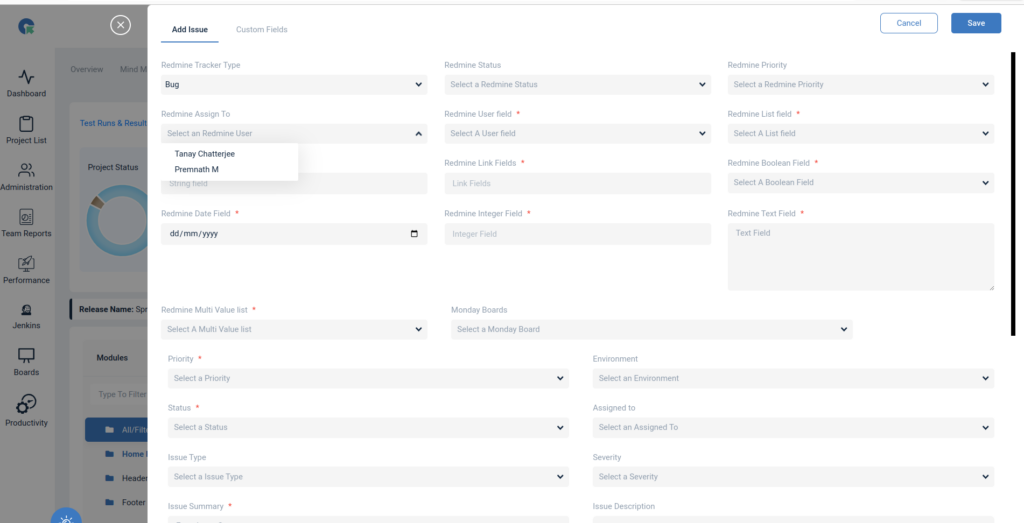1024x523 pixels.
Task: Switch to the Custom Fields tab
Action: [261, 30]
